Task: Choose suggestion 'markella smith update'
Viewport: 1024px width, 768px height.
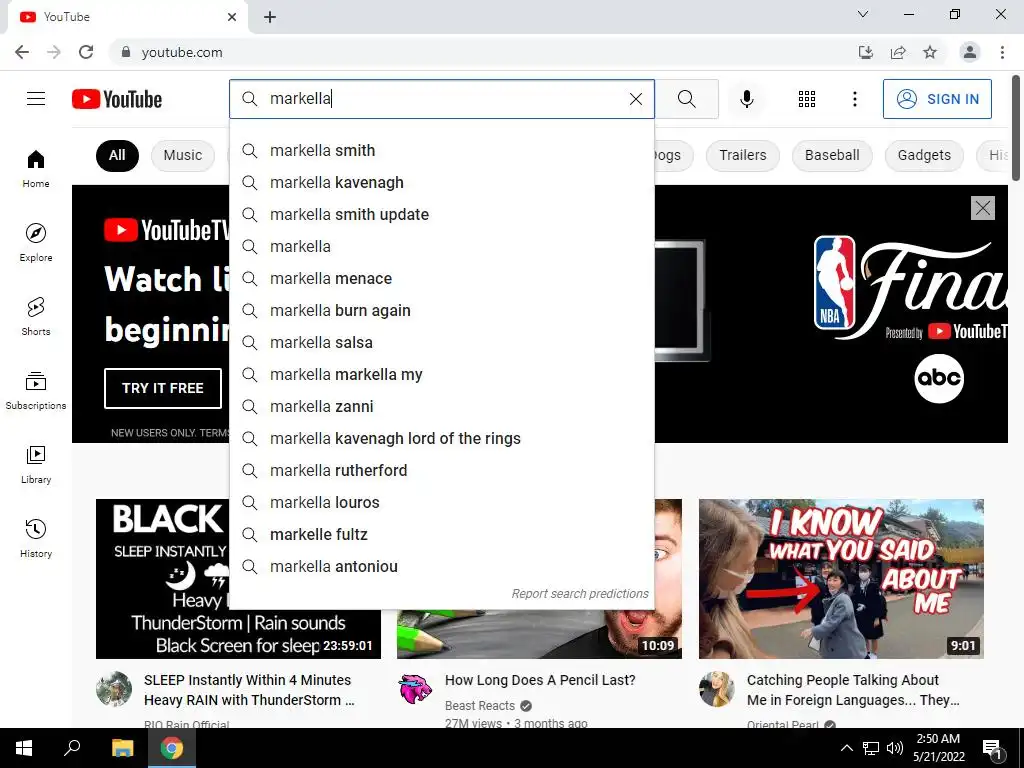Action: [442, 215]
